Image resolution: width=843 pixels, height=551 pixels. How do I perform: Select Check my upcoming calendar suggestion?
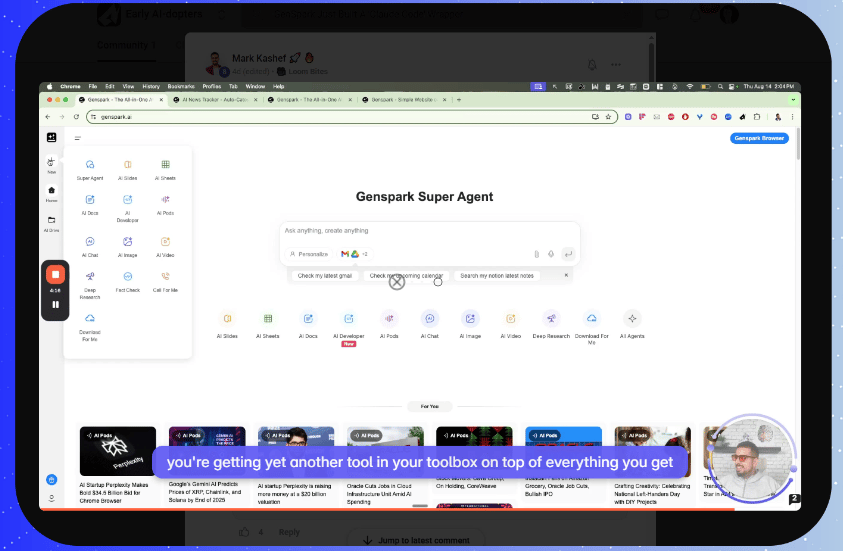(406, 276)
